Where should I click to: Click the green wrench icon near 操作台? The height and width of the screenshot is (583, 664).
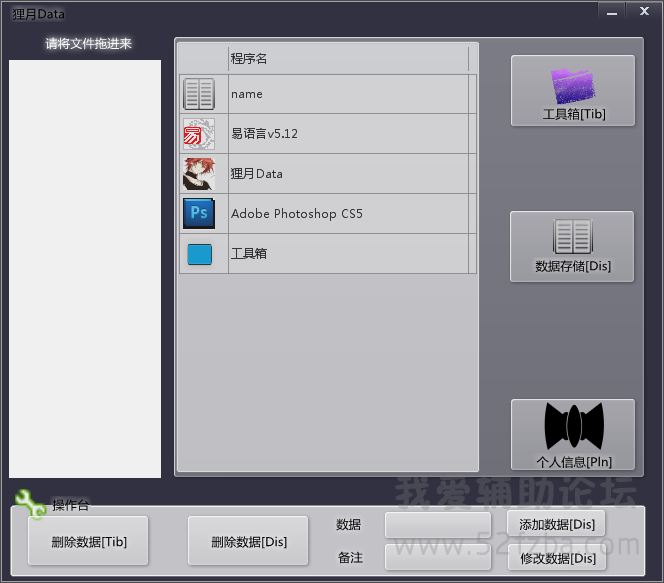tap(31, 504)
